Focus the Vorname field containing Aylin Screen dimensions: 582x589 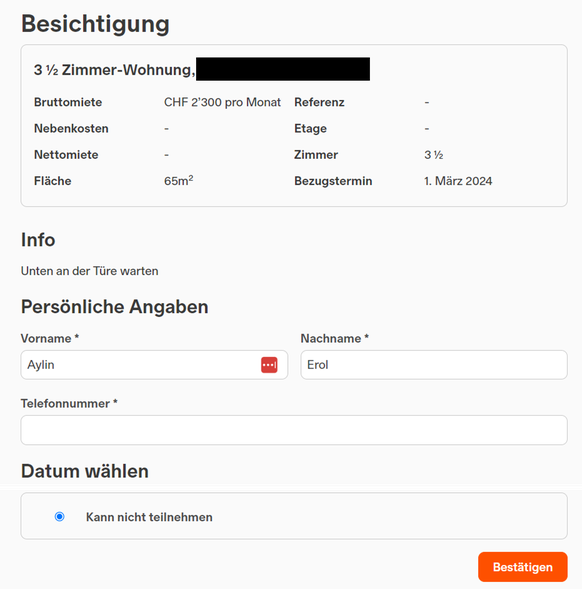coord(154,365)
